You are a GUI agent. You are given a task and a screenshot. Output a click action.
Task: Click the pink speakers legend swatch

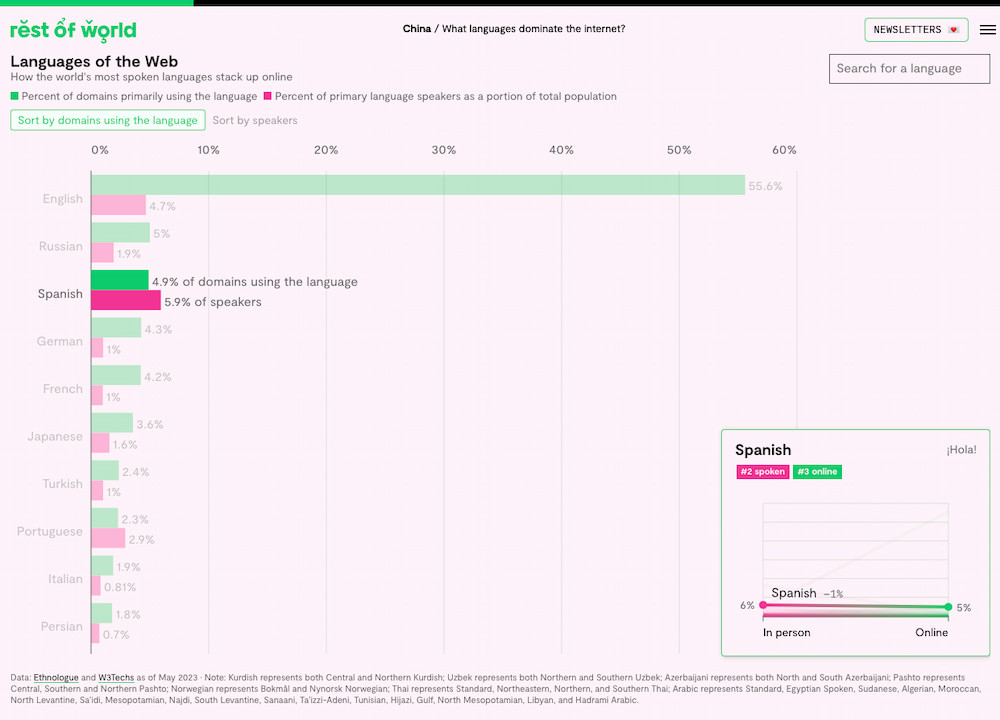click(x=268, y=97)
